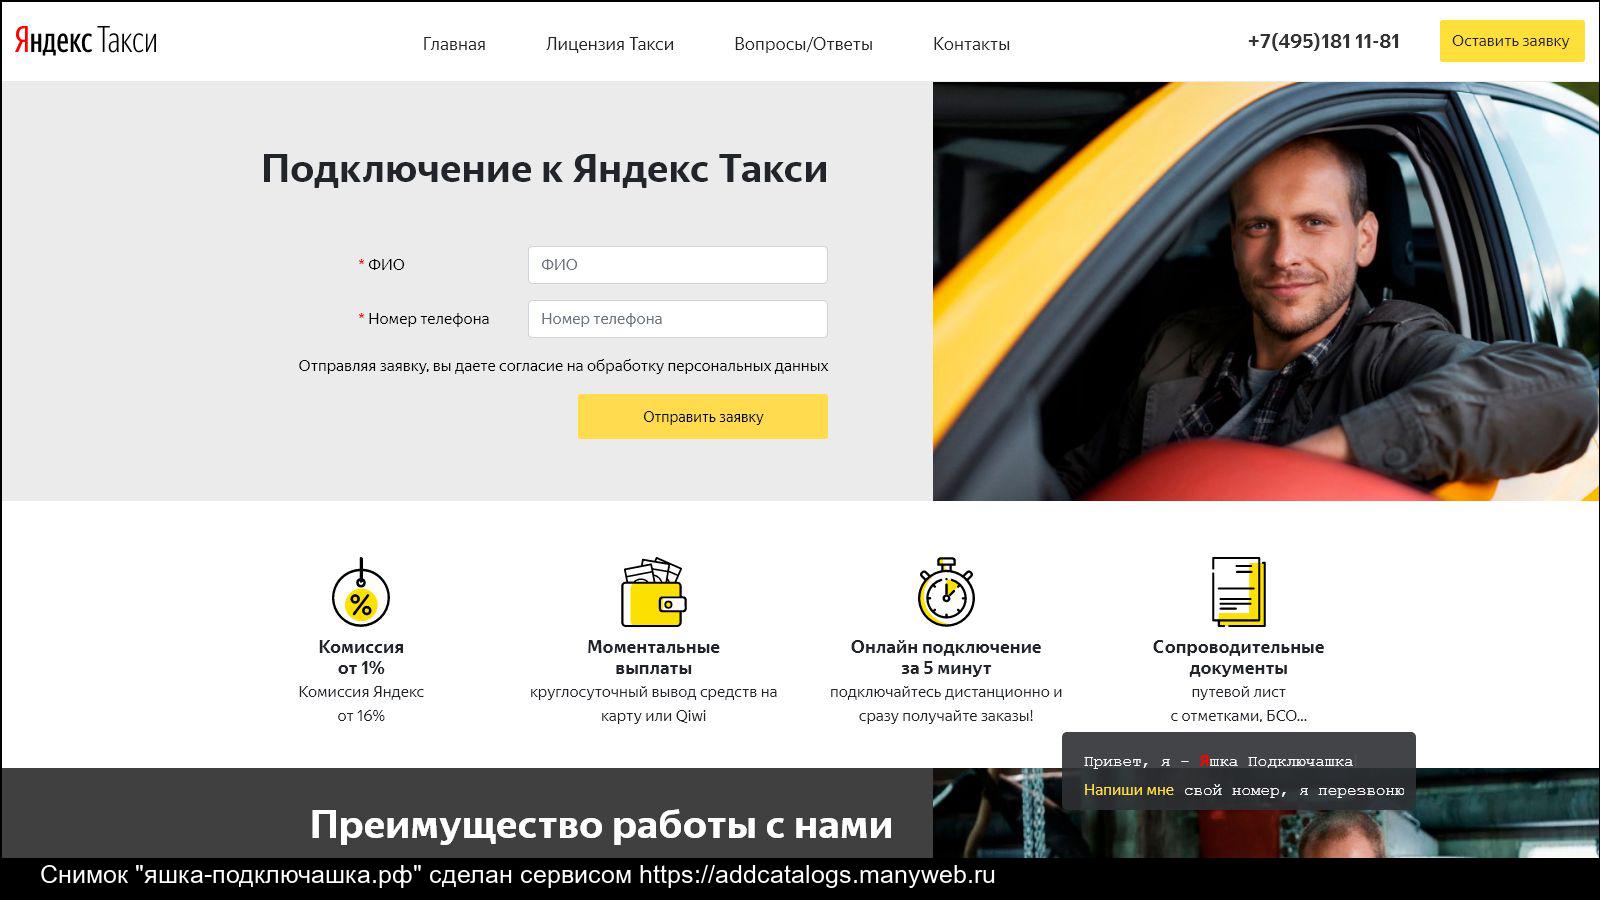Open the Главная menu item
Screen dimensions: 1600x900
pyautogui.click(x=454, y=44)
